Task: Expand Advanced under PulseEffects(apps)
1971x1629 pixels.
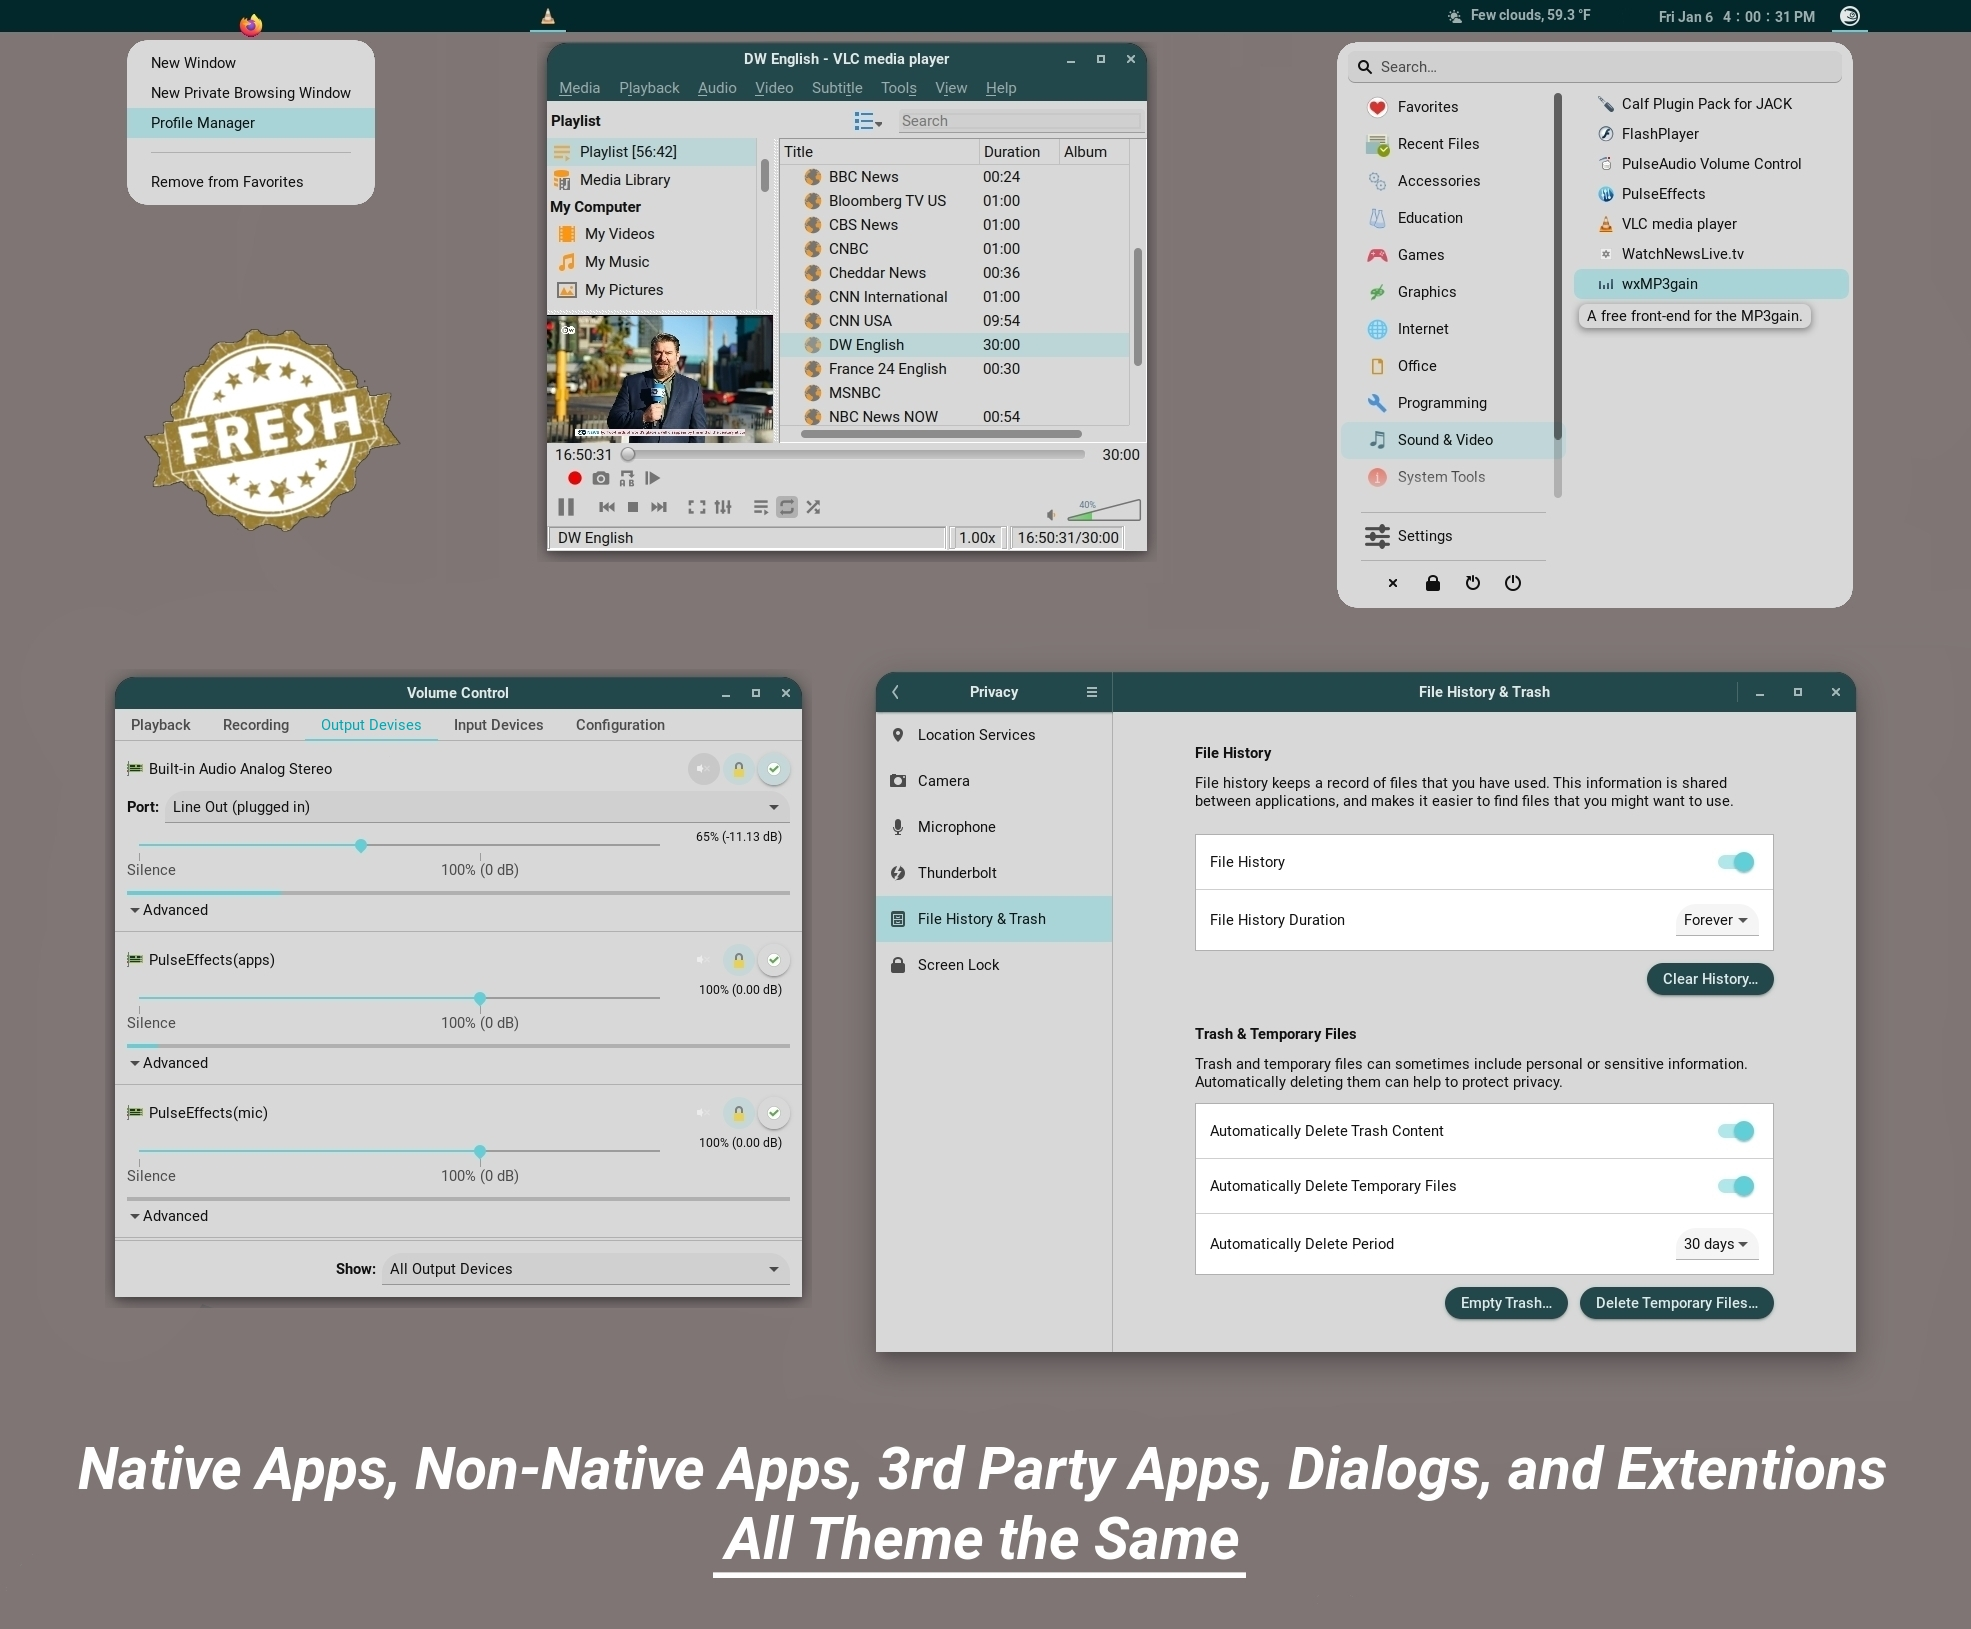Action: click(x=169, y=1063)
